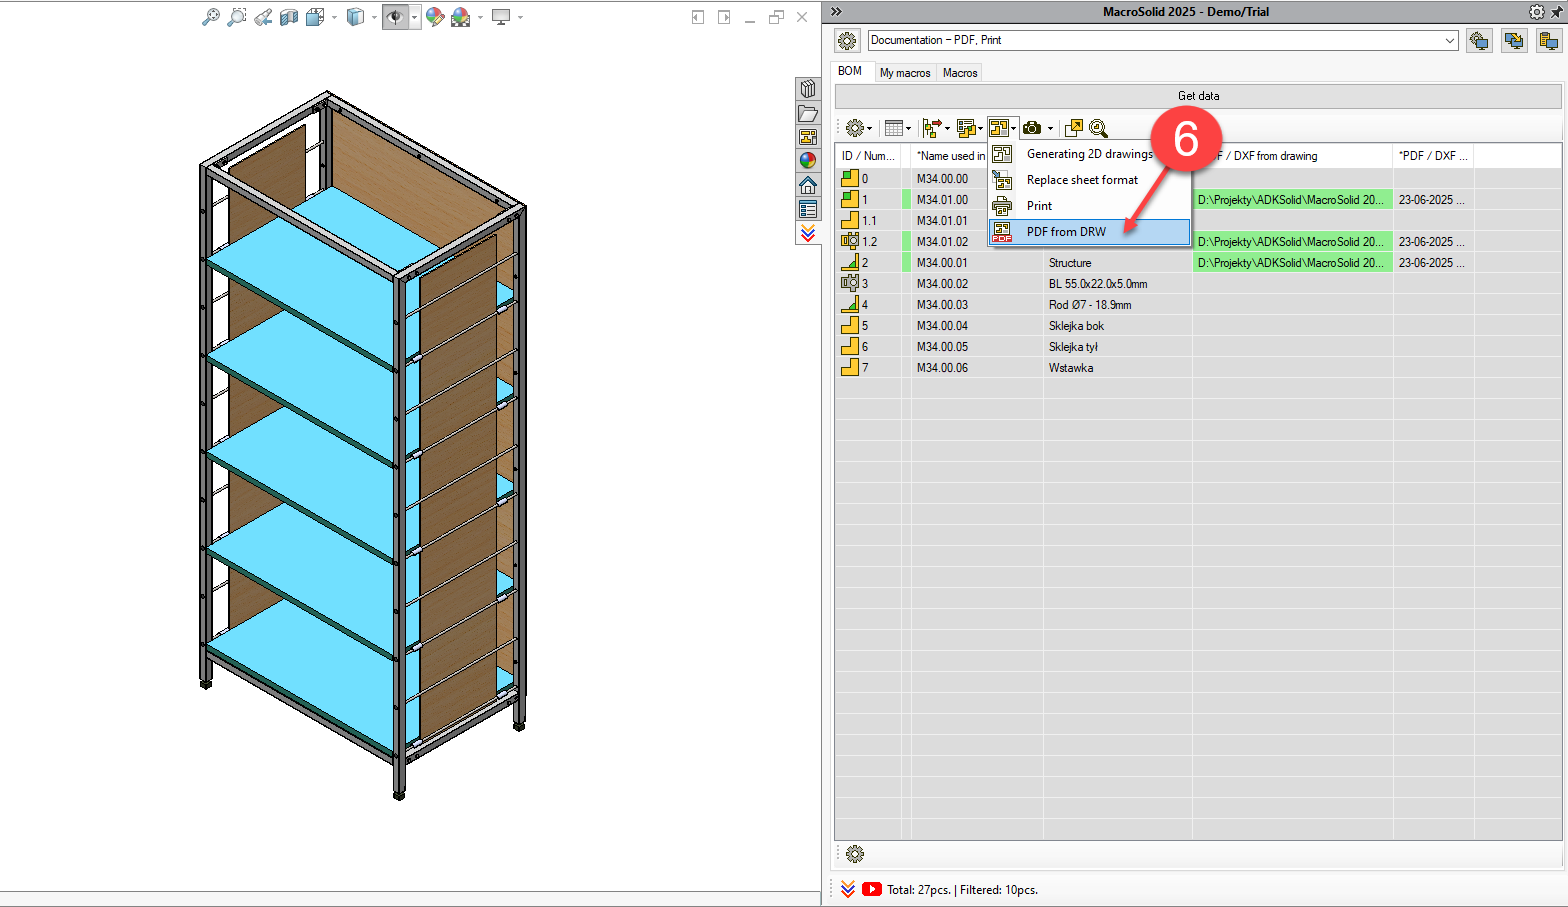Click the Previous View icon
This screenshot has width=1568, height=907.
tap(263, 17)
